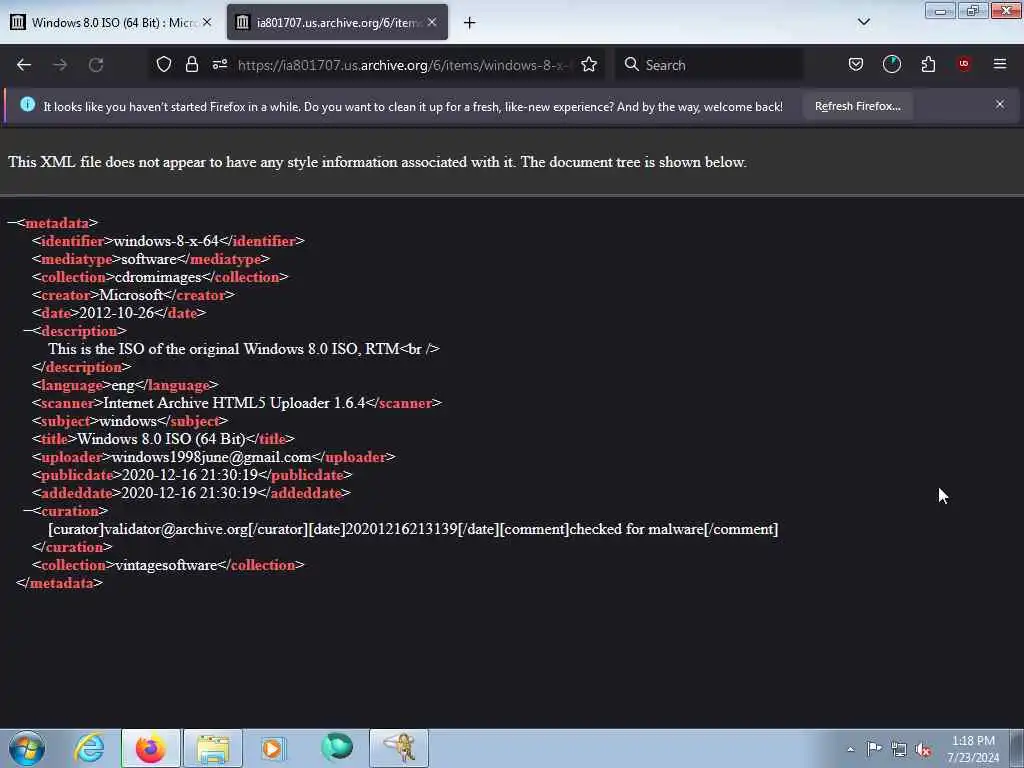Show hidden system tray icons arrow
The width and height of the screenshot is (1024, 768).
(850, 749)
